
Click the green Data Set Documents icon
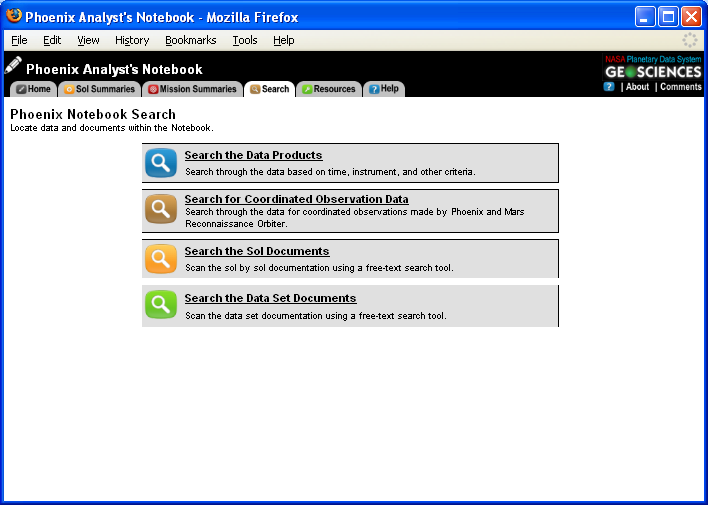161,305
